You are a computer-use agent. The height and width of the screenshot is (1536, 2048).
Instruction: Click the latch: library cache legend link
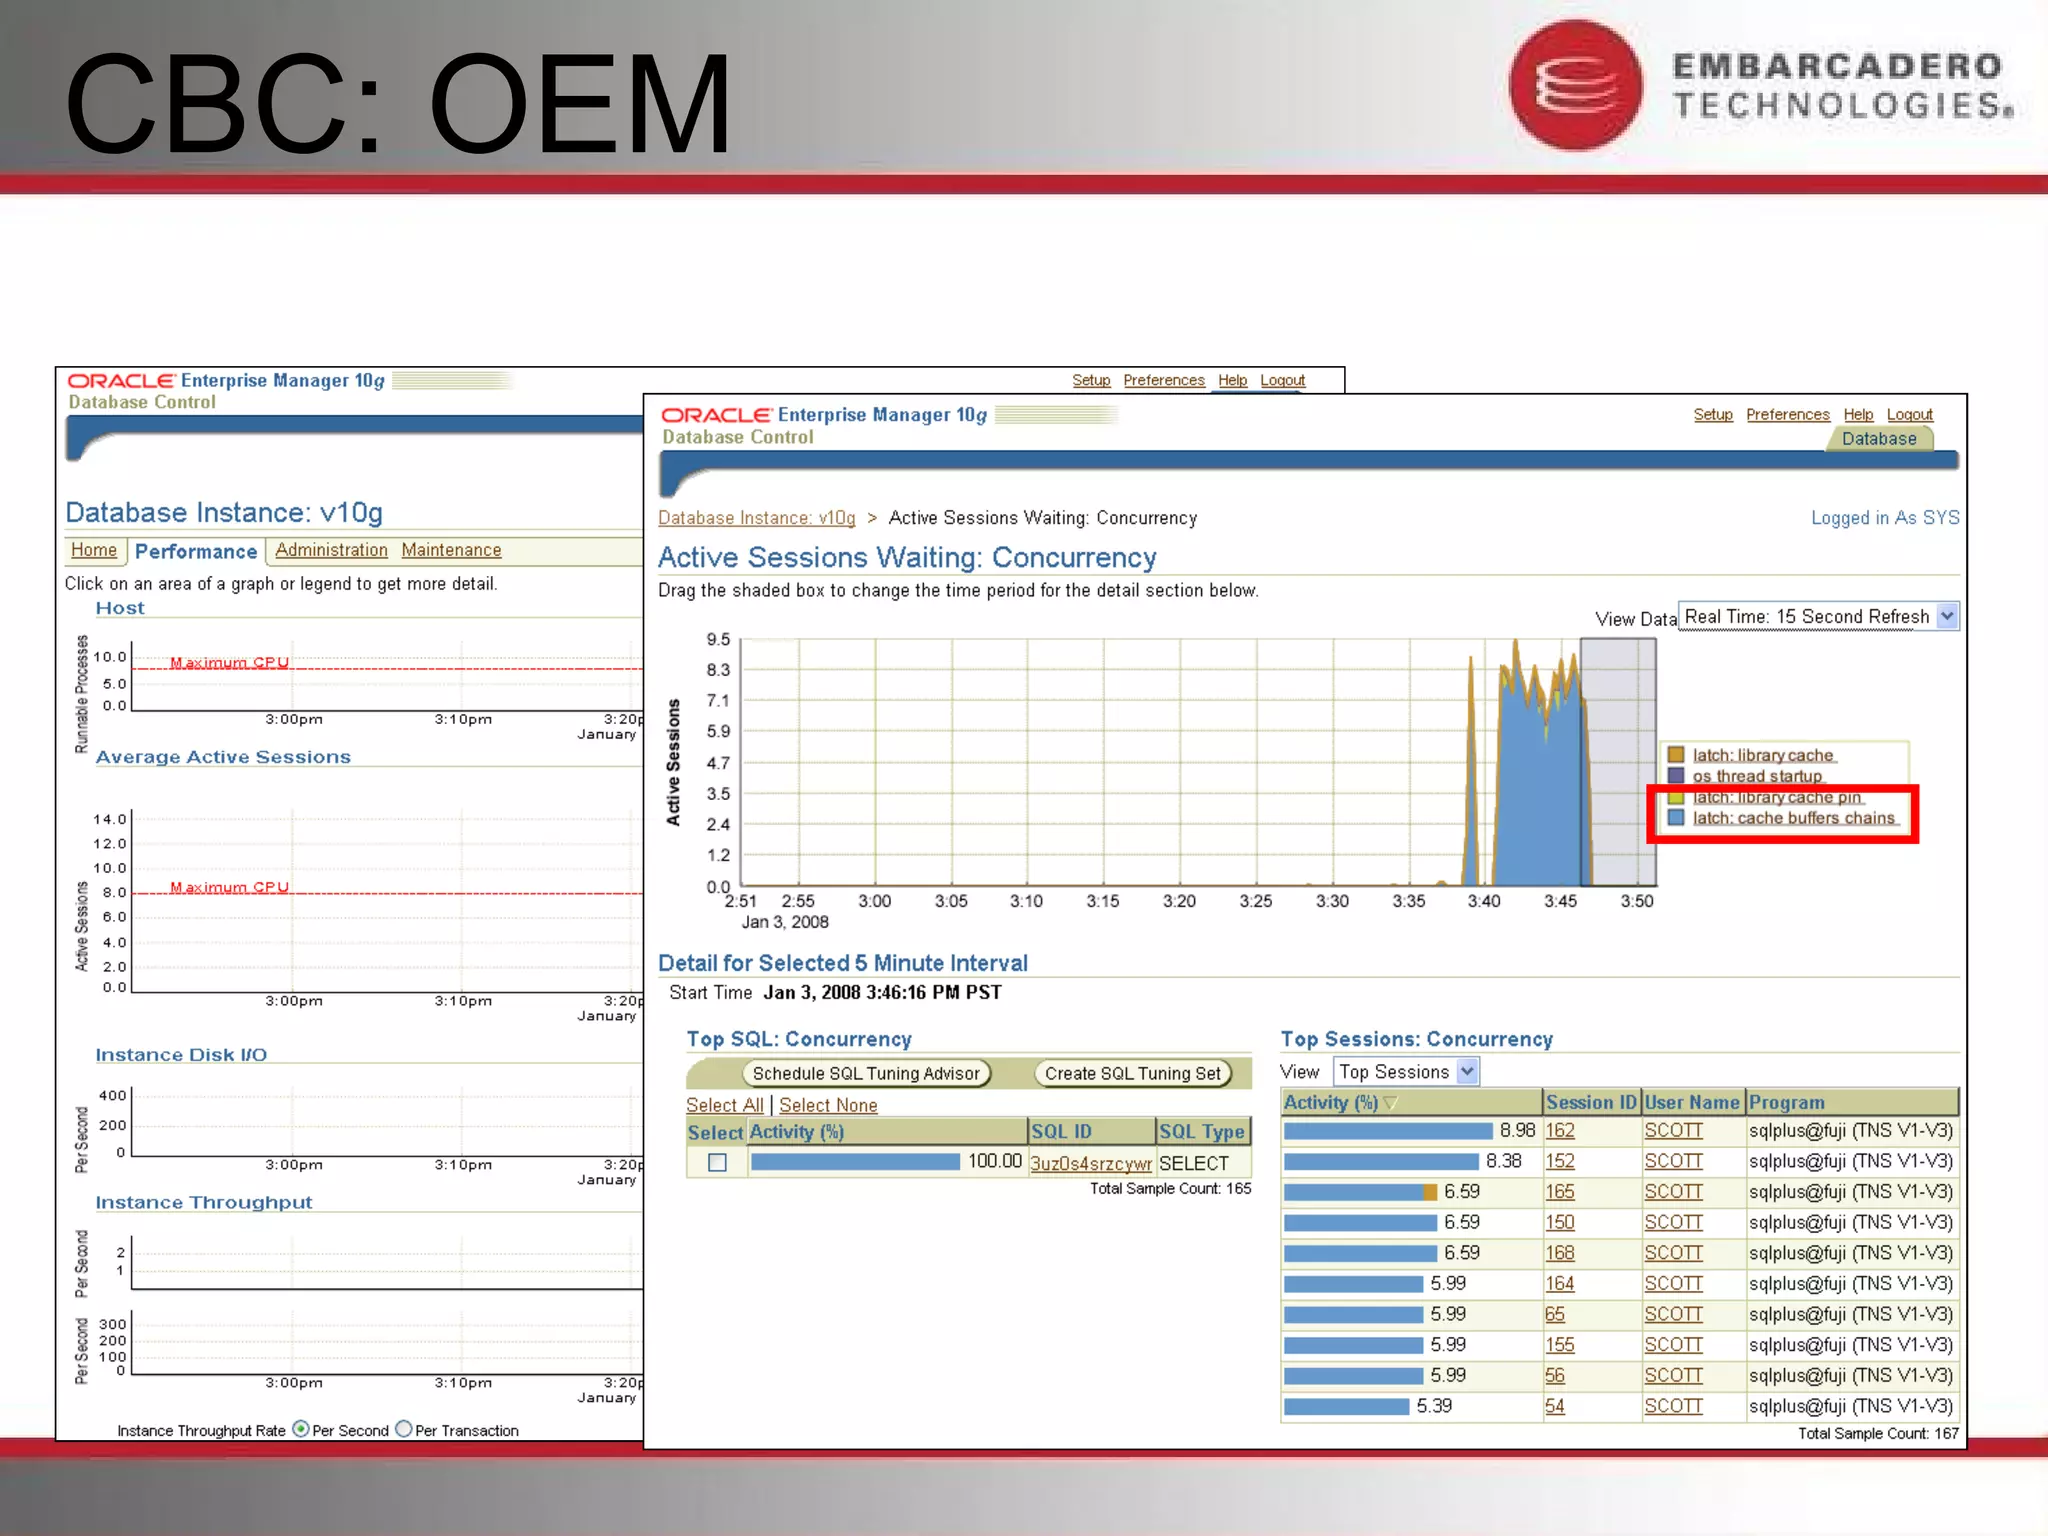[x=1763, y=755]
